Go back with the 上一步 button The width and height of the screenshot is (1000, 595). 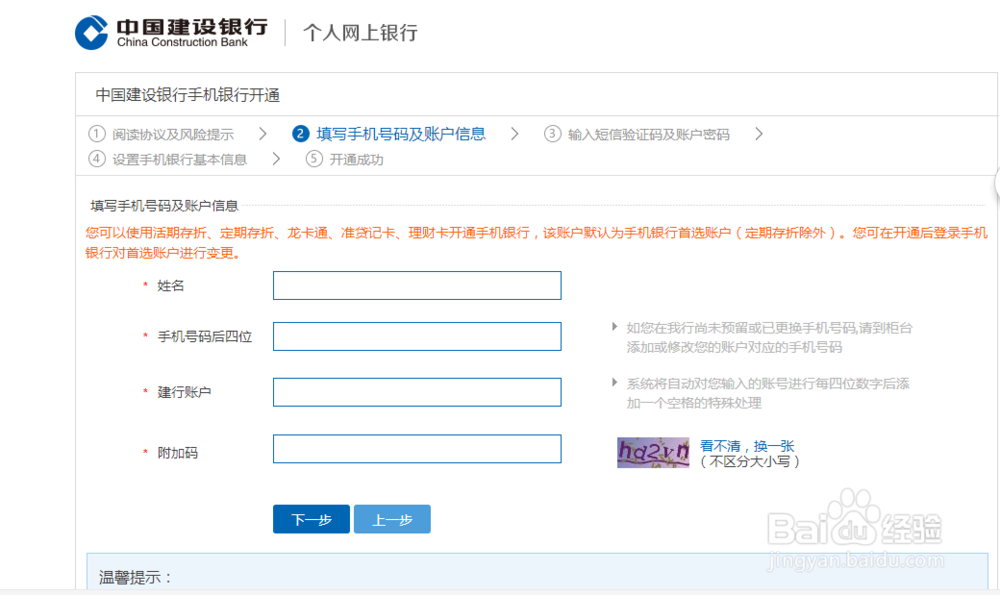click(392, 519)
